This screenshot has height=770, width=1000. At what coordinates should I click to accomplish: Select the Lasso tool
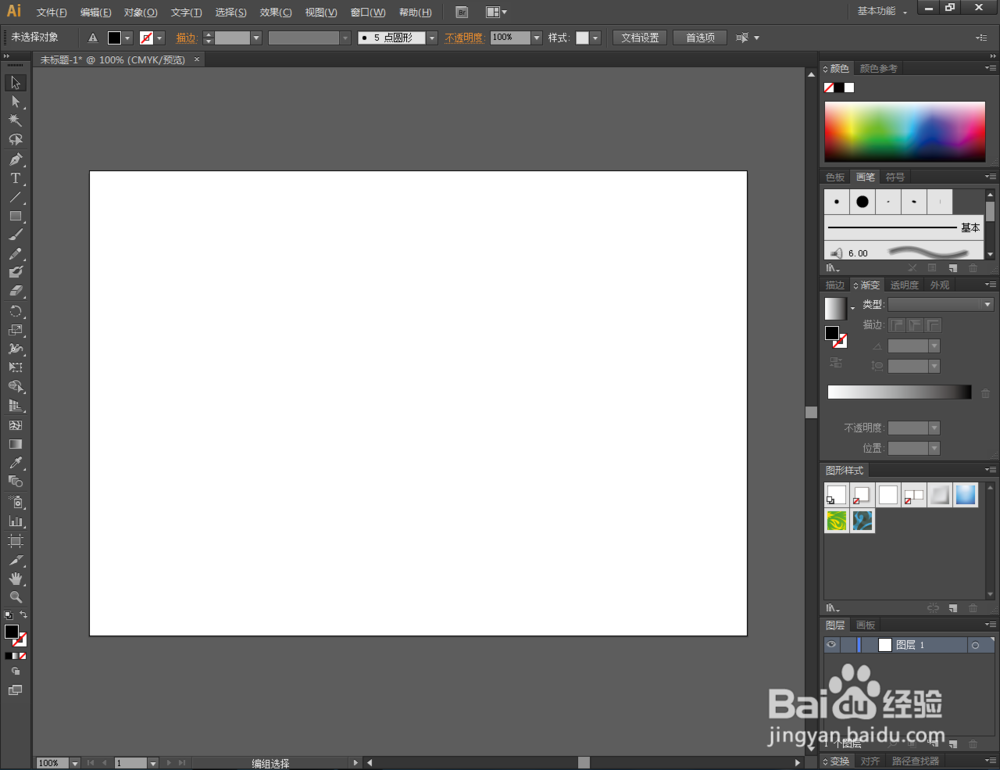click(15, 140)
